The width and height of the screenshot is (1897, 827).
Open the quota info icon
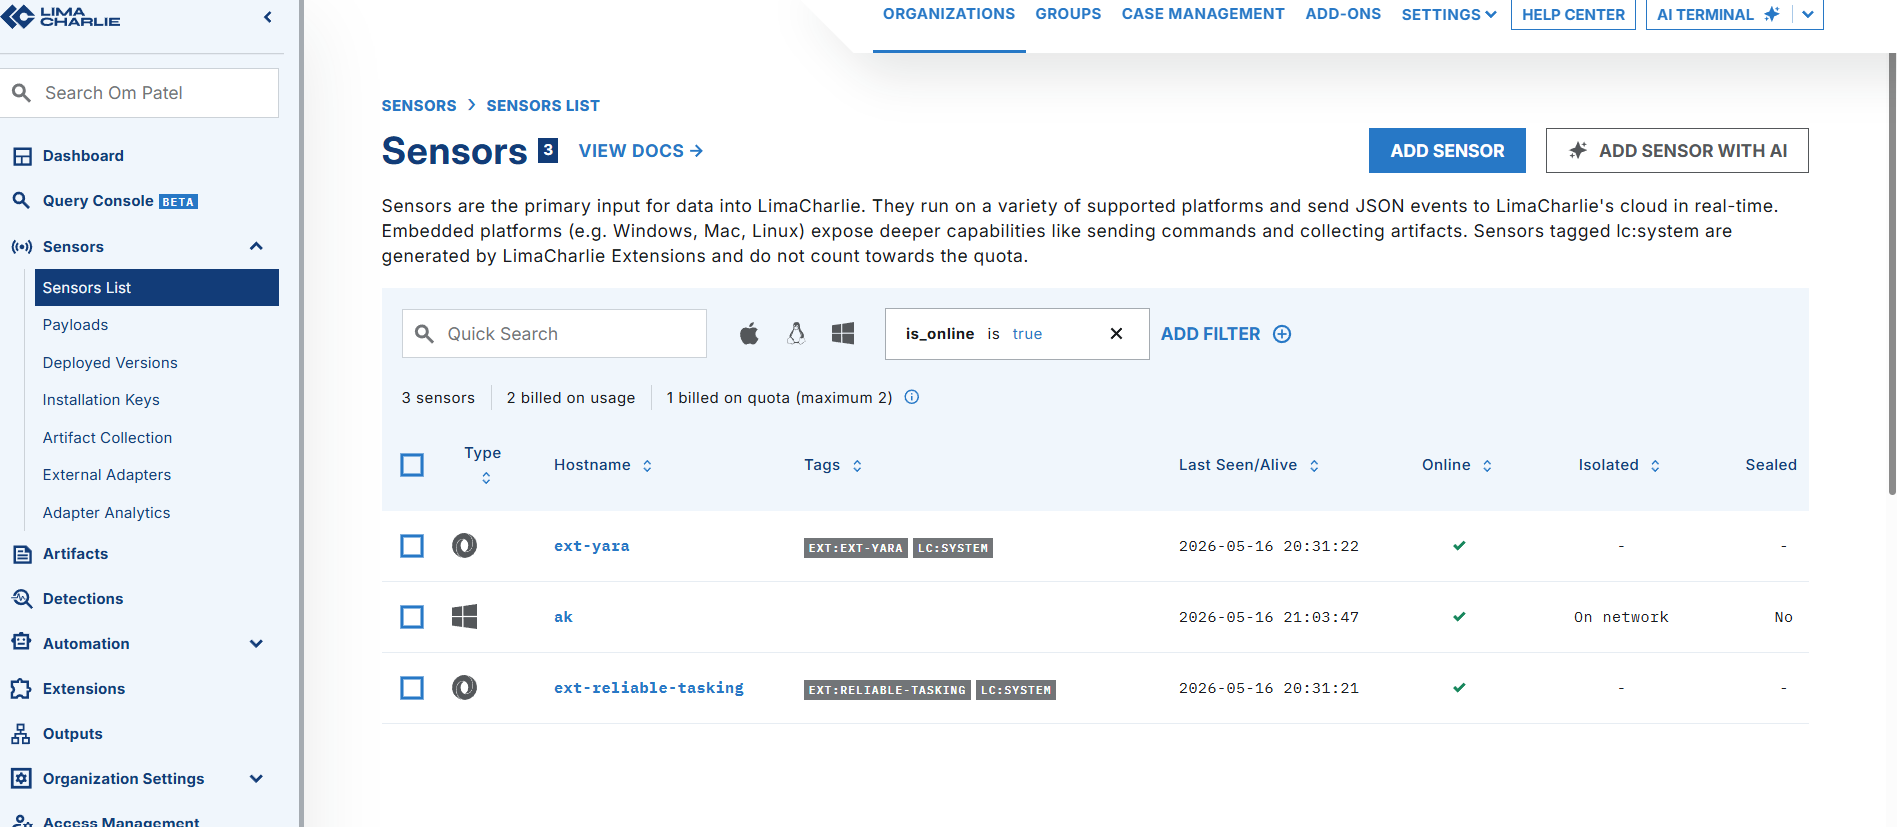(x=912, y=397)
